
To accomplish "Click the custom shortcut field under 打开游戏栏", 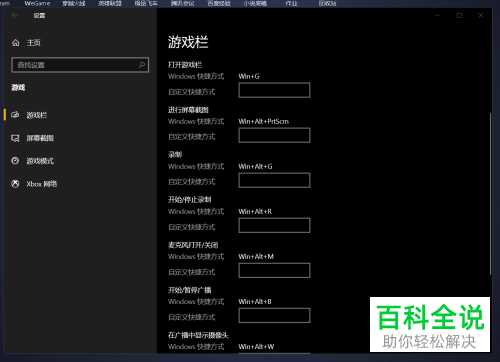I will [274, 90].
